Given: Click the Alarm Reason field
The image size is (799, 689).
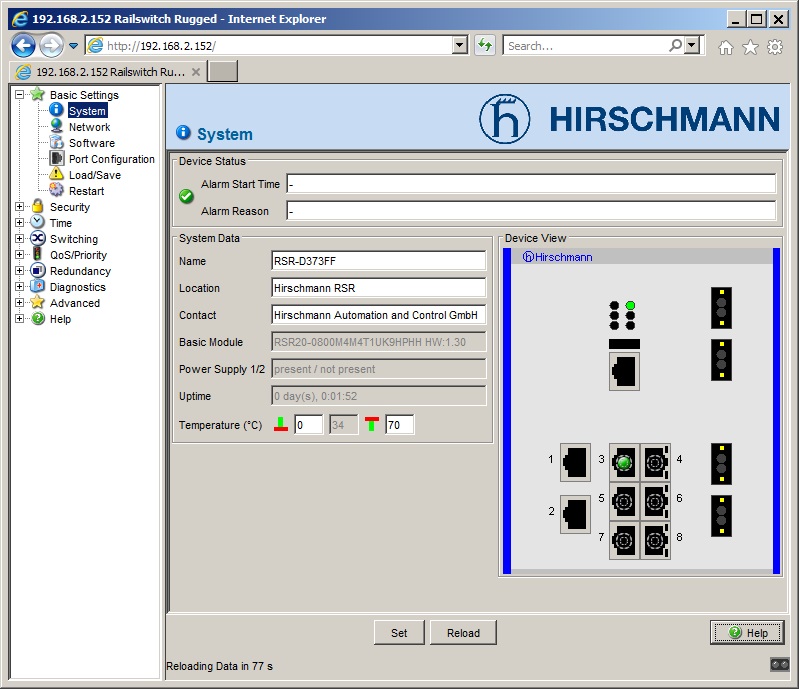Looking at the screenshot, I should click(531, 210).
